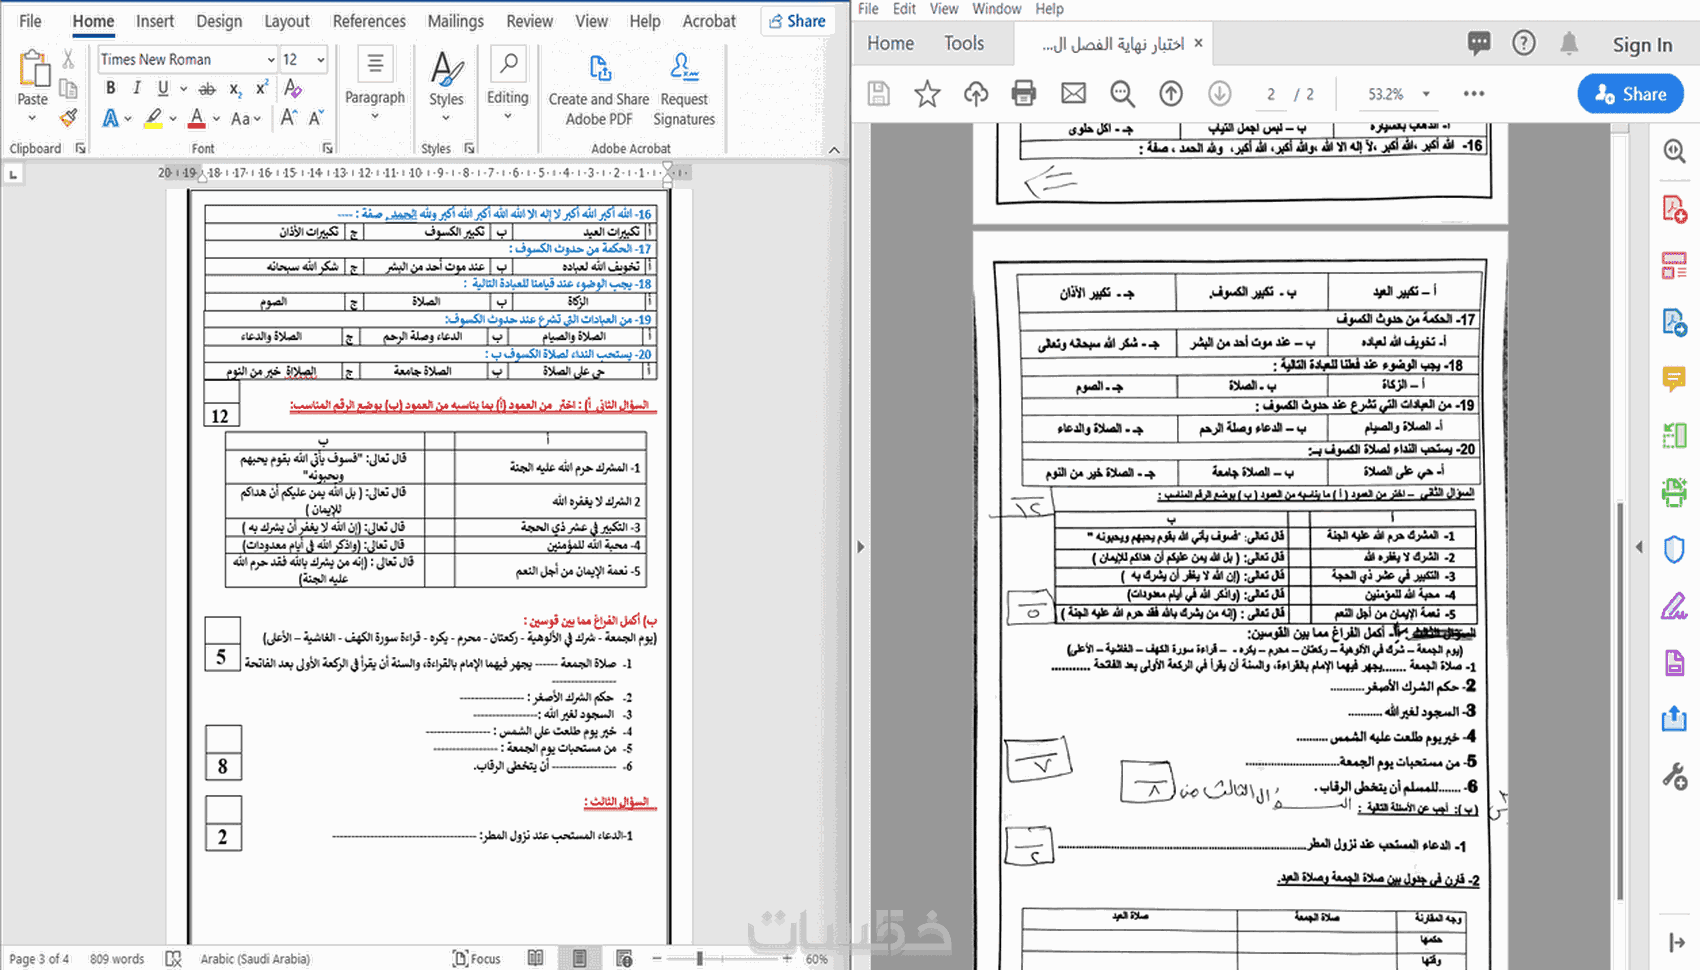Open Acrobat help question mark icon
The width and height of the screenshot is (1700, 970).
(x=1524, y=43)
